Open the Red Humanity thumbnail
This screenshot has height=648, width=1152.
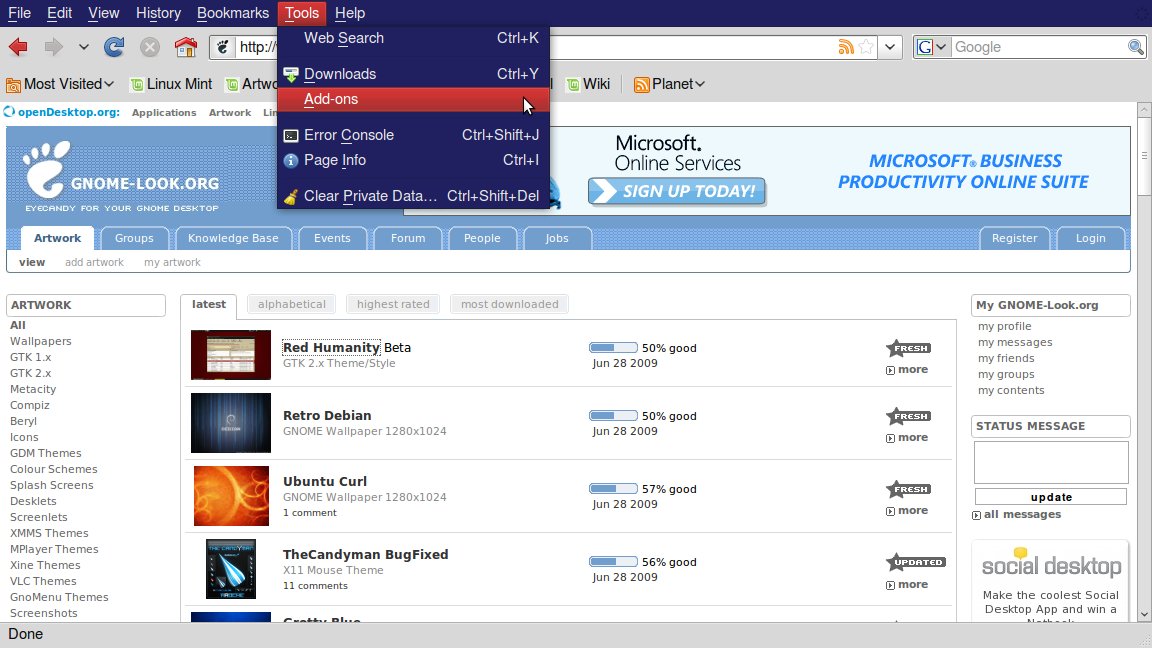point(231,355)
